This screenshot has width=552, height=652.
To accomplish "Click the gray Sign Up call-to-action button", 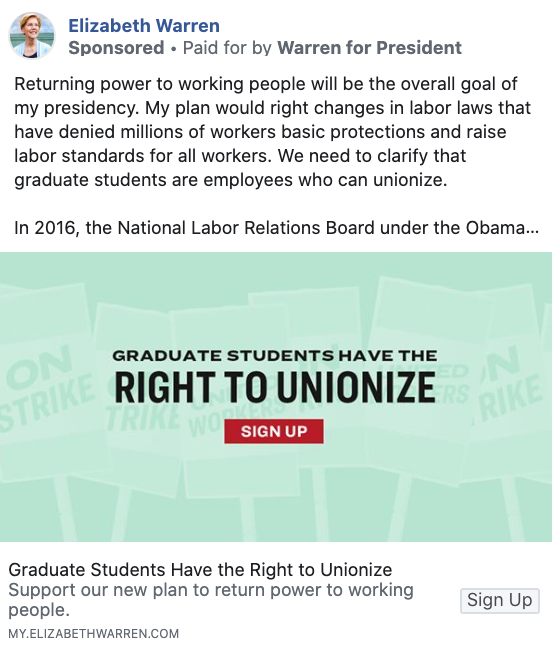I will pyautogui.click(x=500, y=600).
